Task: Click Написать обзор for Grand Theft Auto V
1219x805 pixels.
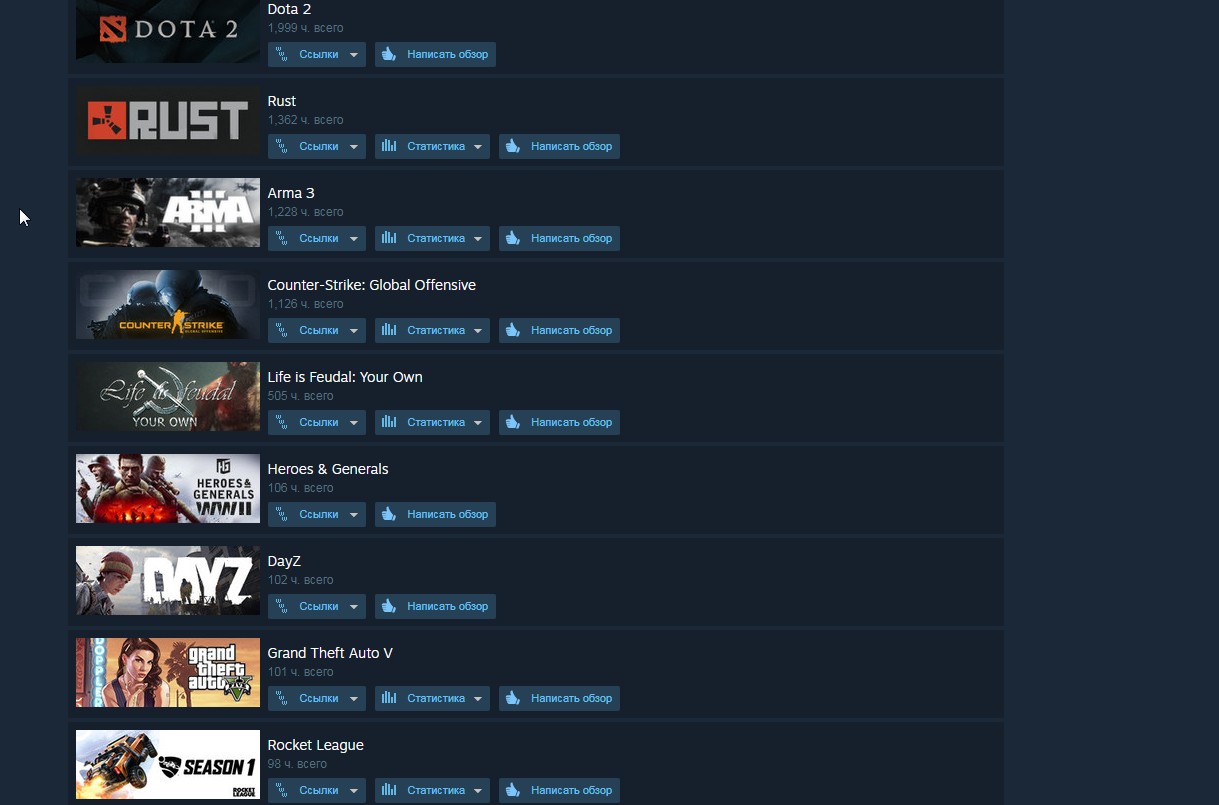Action: 559,698
